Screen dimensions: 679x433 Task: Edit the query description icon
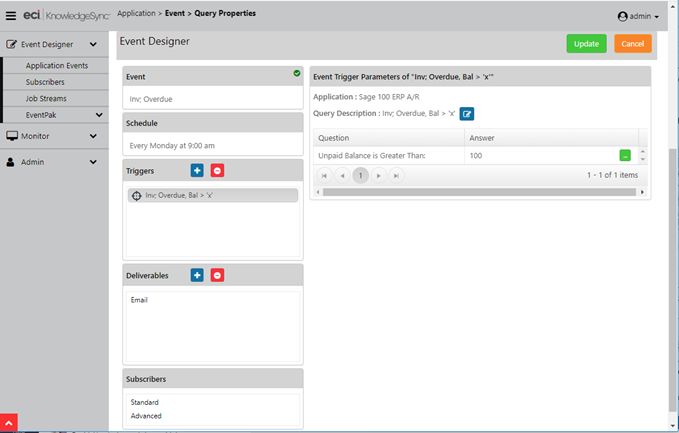[x=466, y=114]
